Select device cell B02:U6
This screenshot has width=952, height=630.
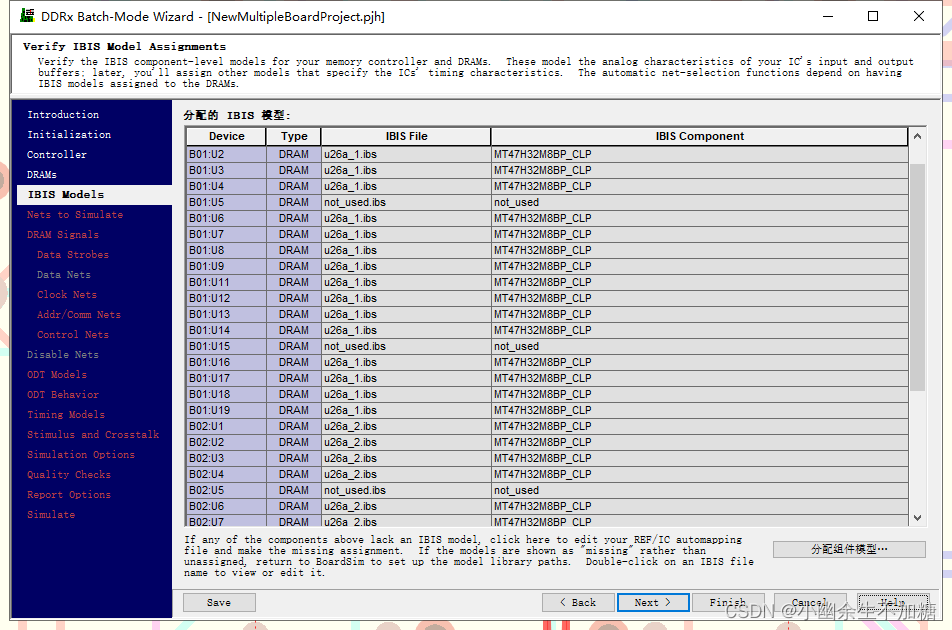226,506
